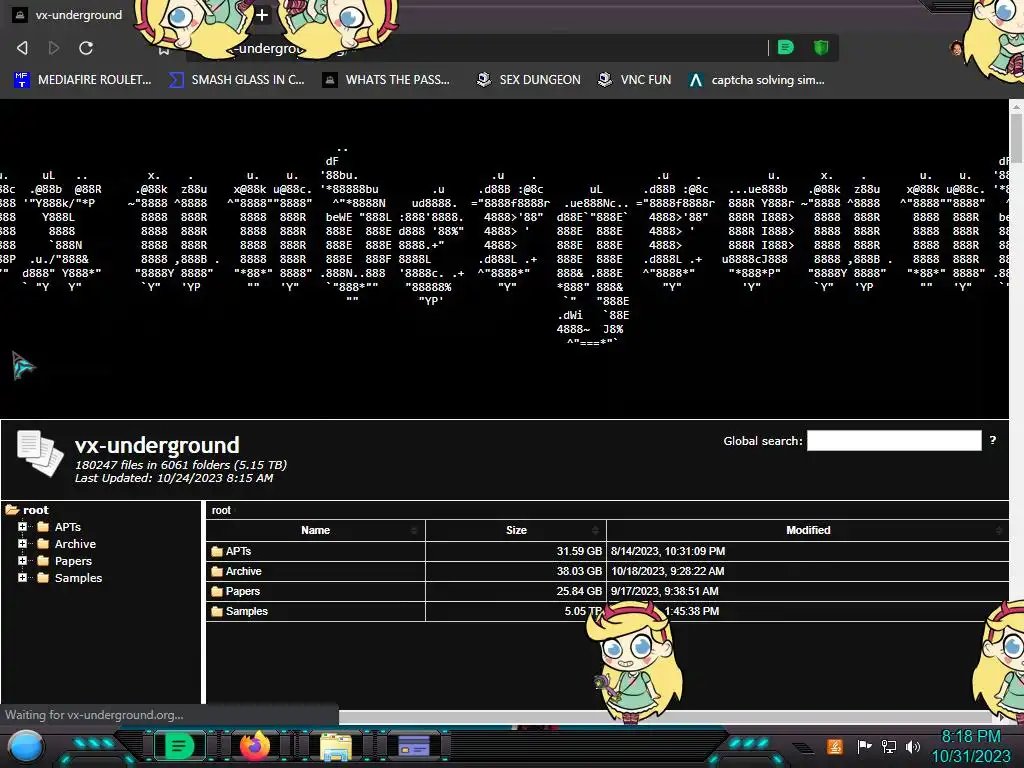Screen dimensions: 1024x768
Task: Expand the Papers tree node
Action: coord(22,560)
